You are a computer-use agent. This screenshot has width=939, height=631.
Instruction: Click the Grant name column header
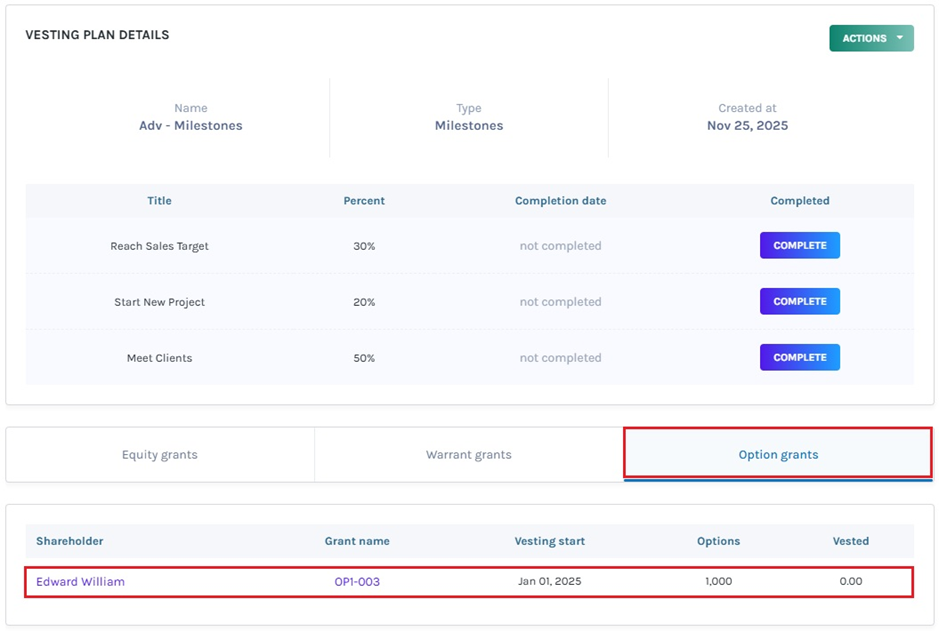pos(357,541)
